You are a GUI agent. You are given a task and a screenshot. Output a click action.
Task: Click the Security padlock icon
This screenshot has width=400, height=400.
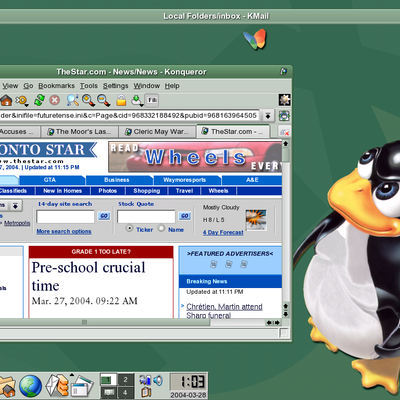click(121, 100)
